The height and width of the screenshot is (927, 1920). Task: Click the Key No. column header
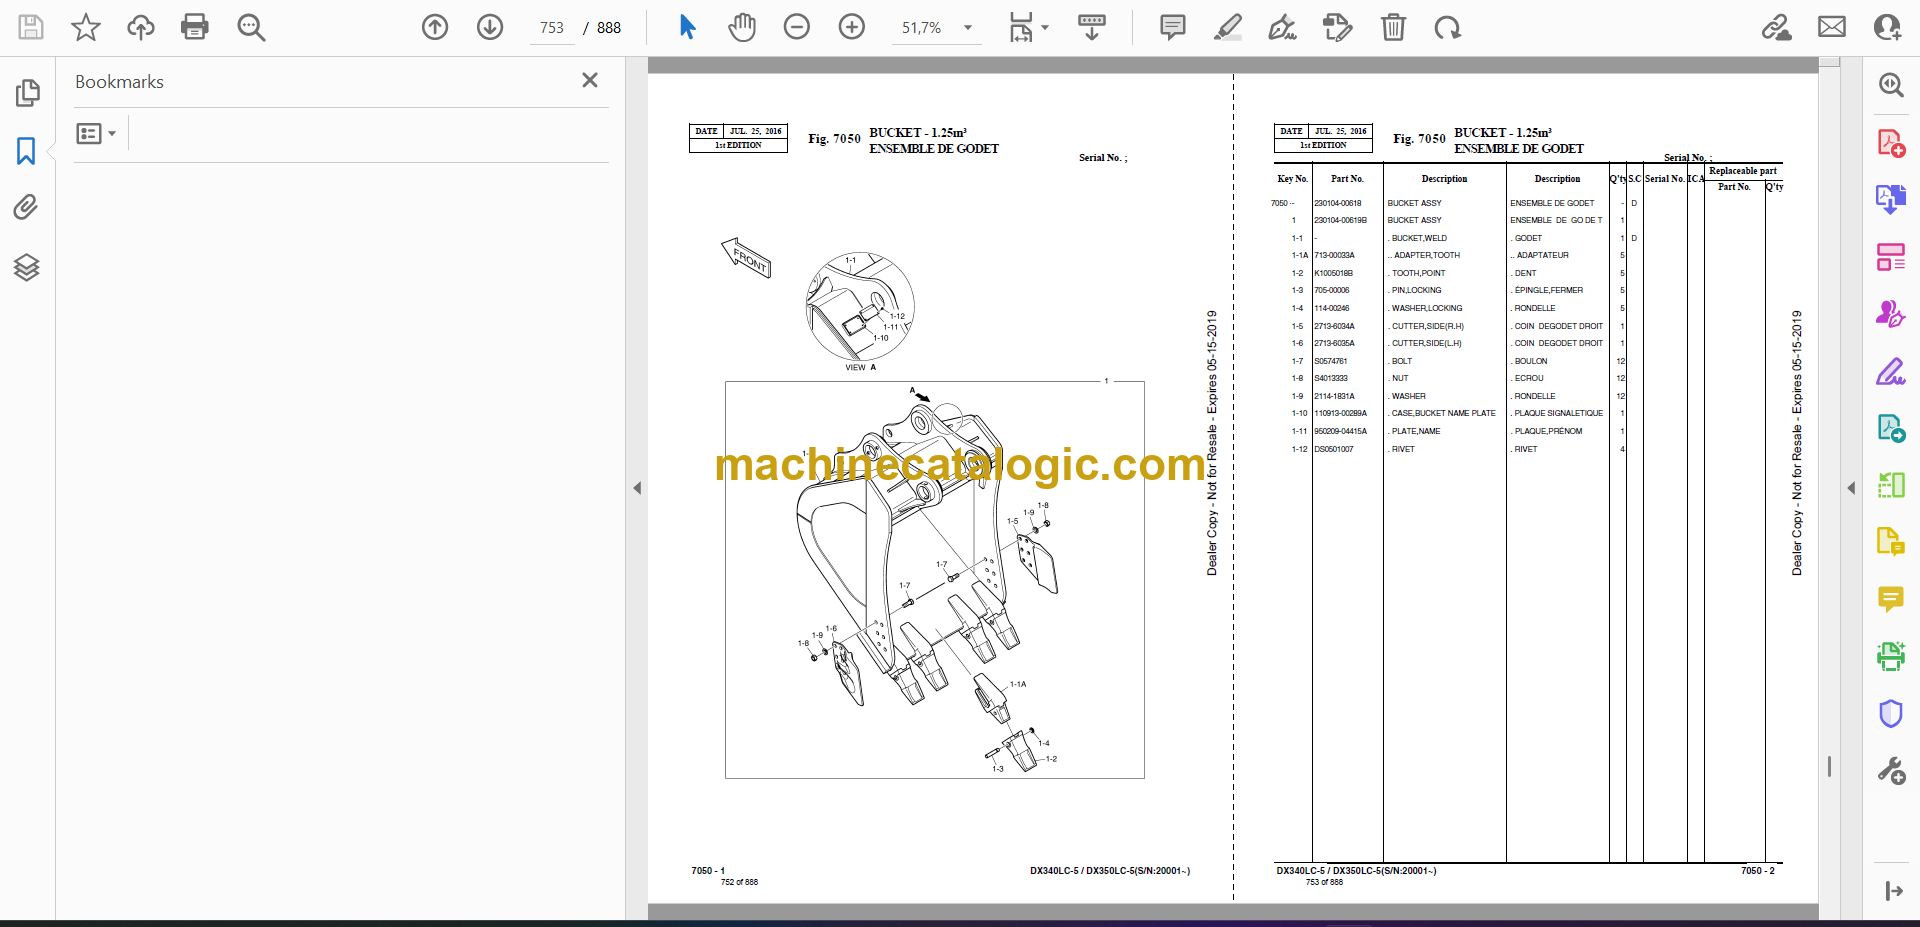1292,179
